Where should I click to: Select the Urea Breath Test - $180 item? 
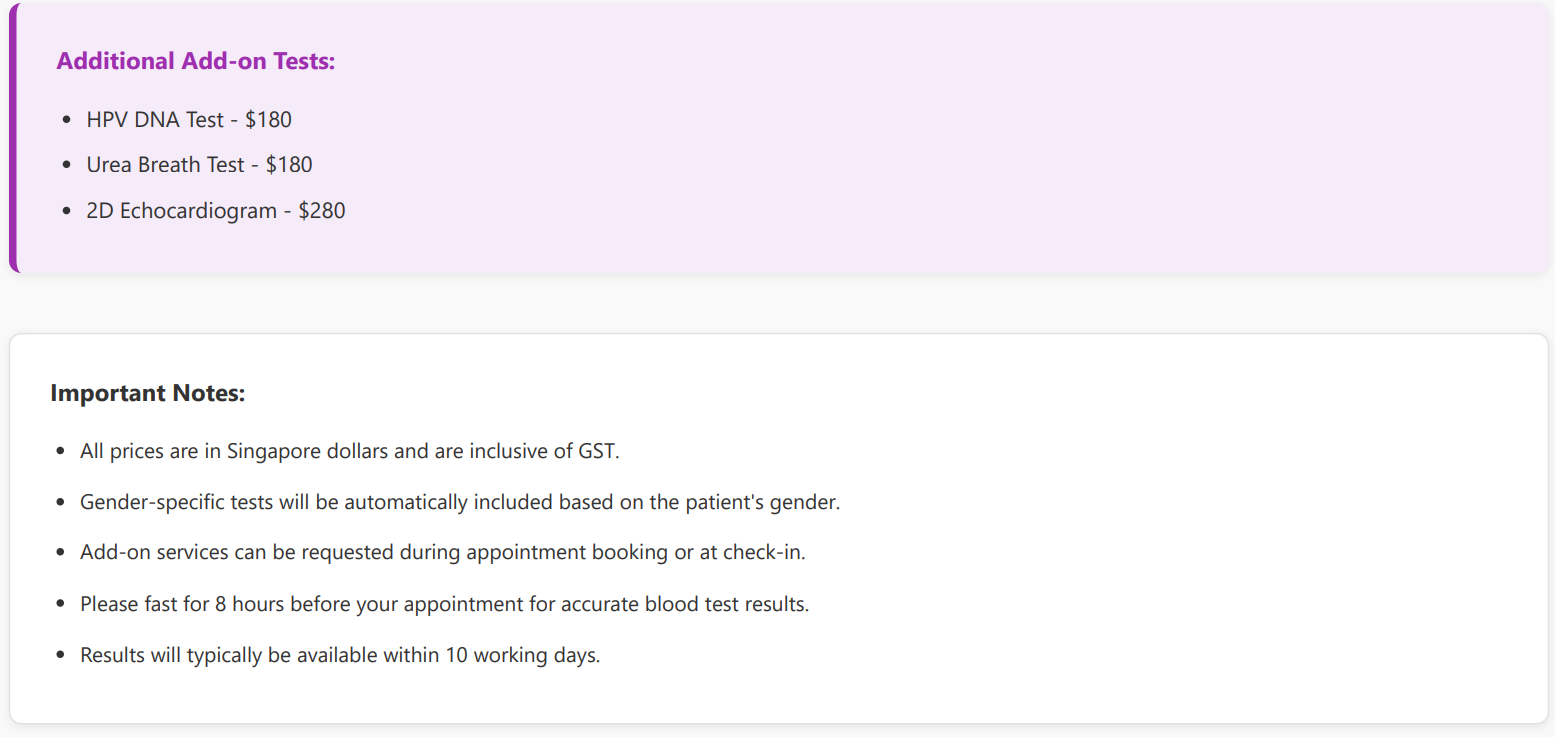pyautogui.click(x=200, y=165)
